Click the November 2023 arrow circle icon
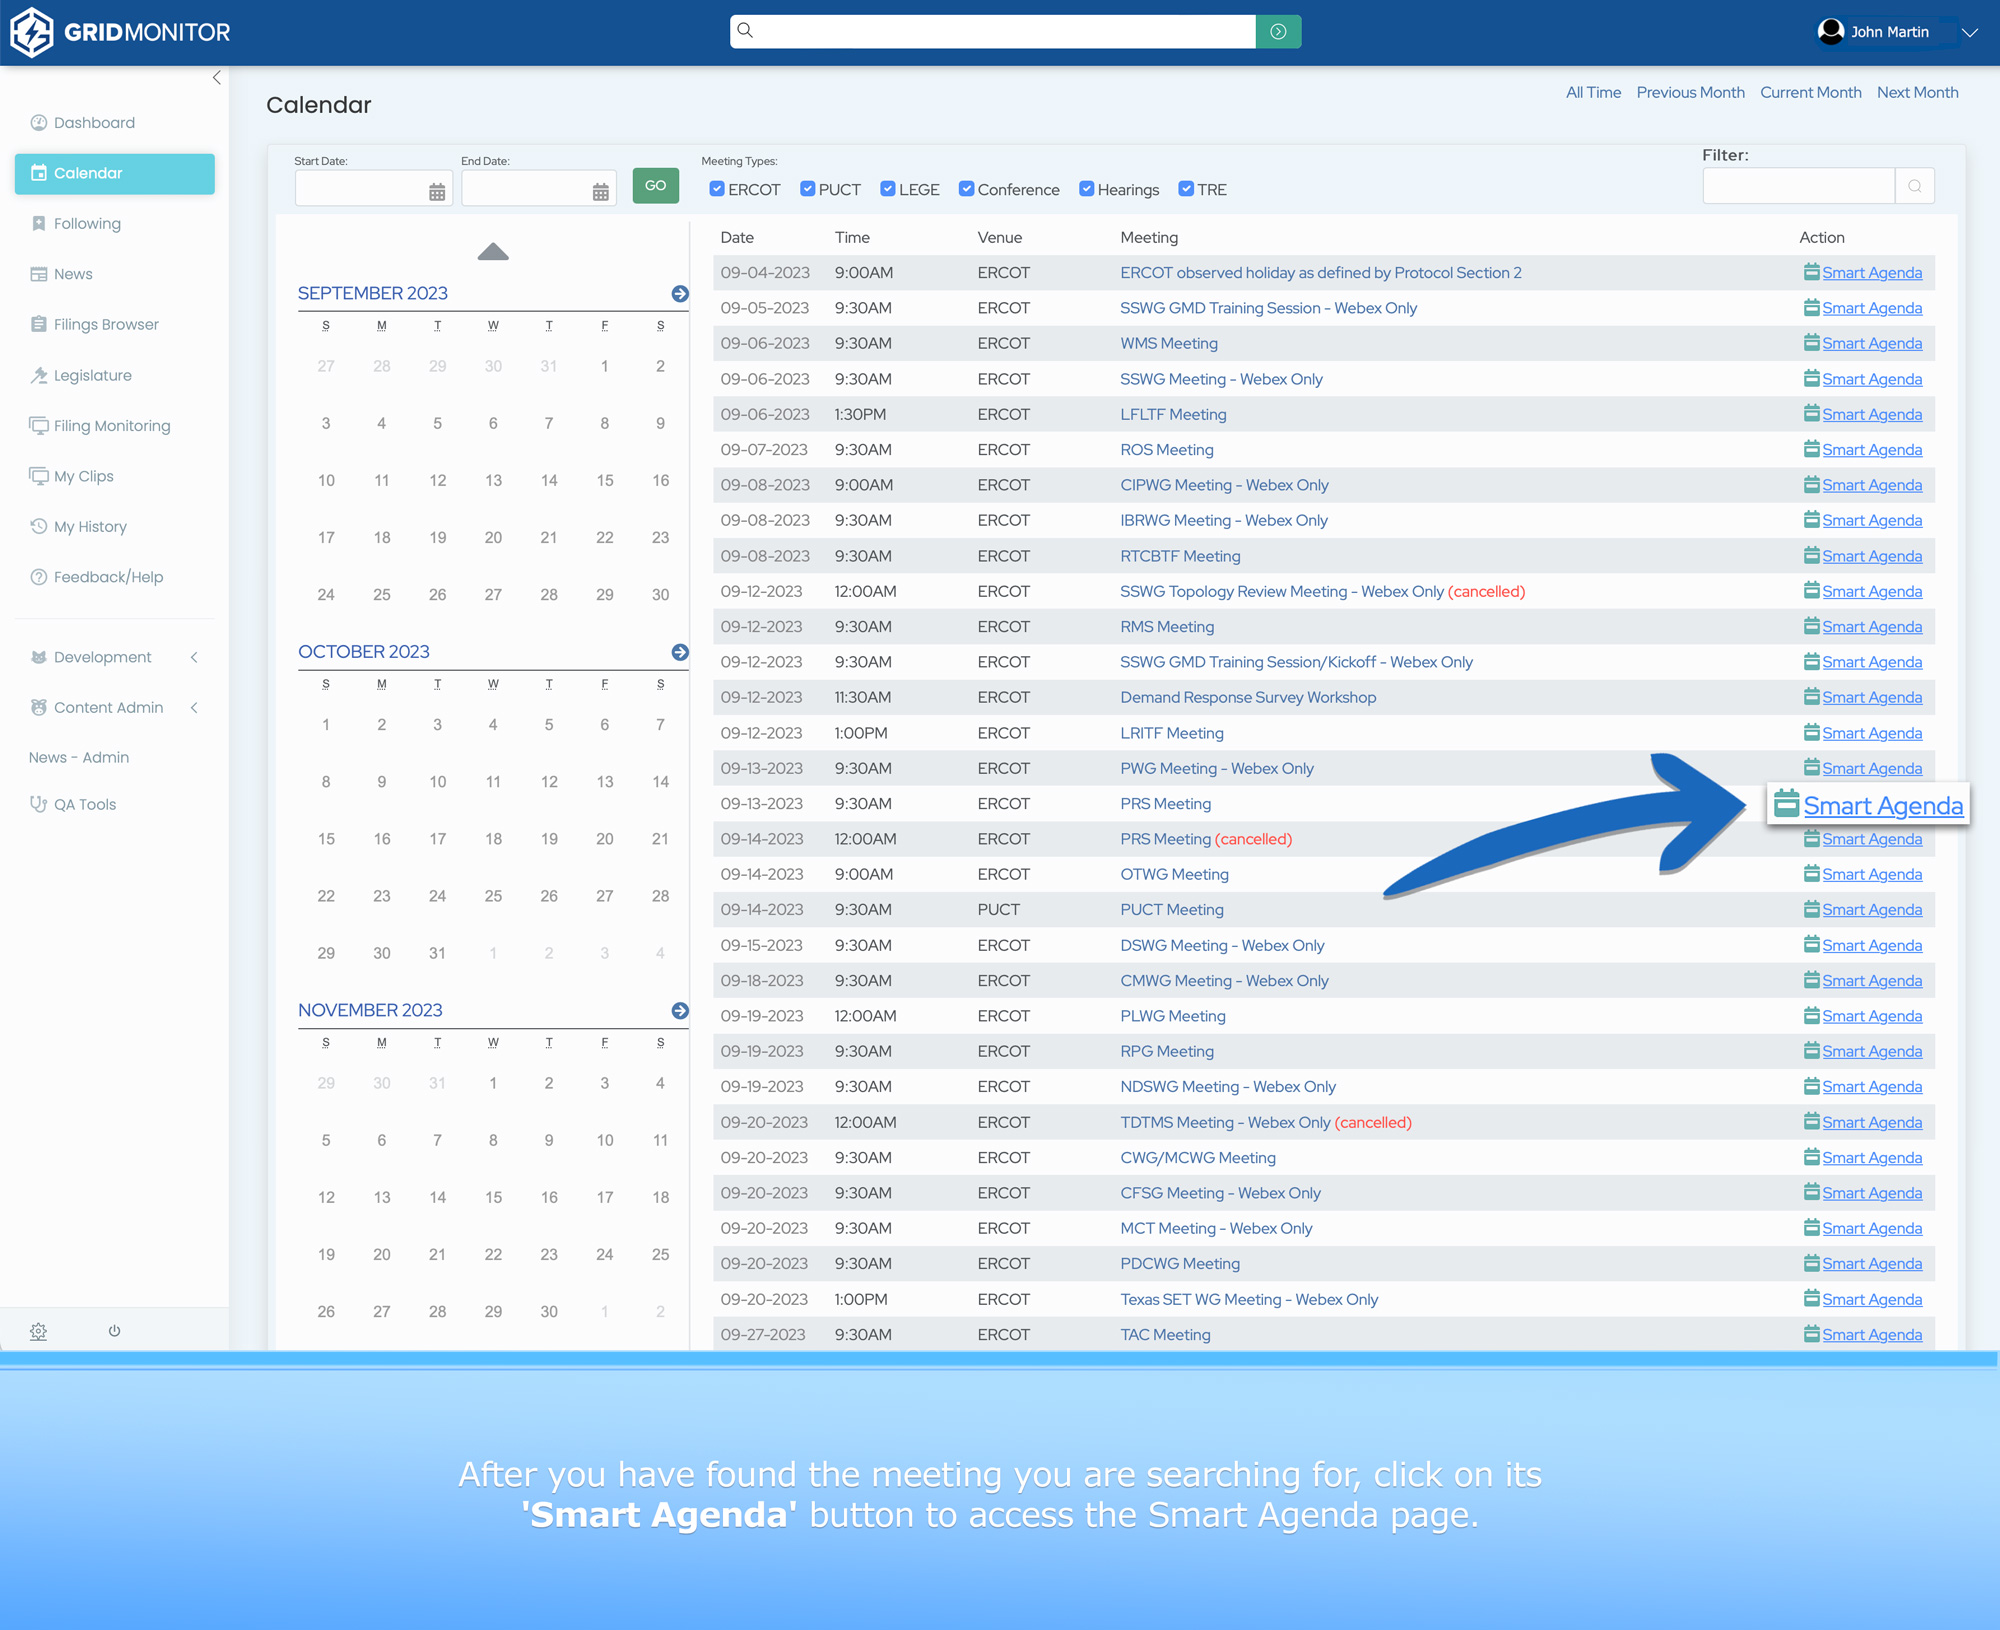Screen dimensions: 2000x1630 coord(680,1011)
